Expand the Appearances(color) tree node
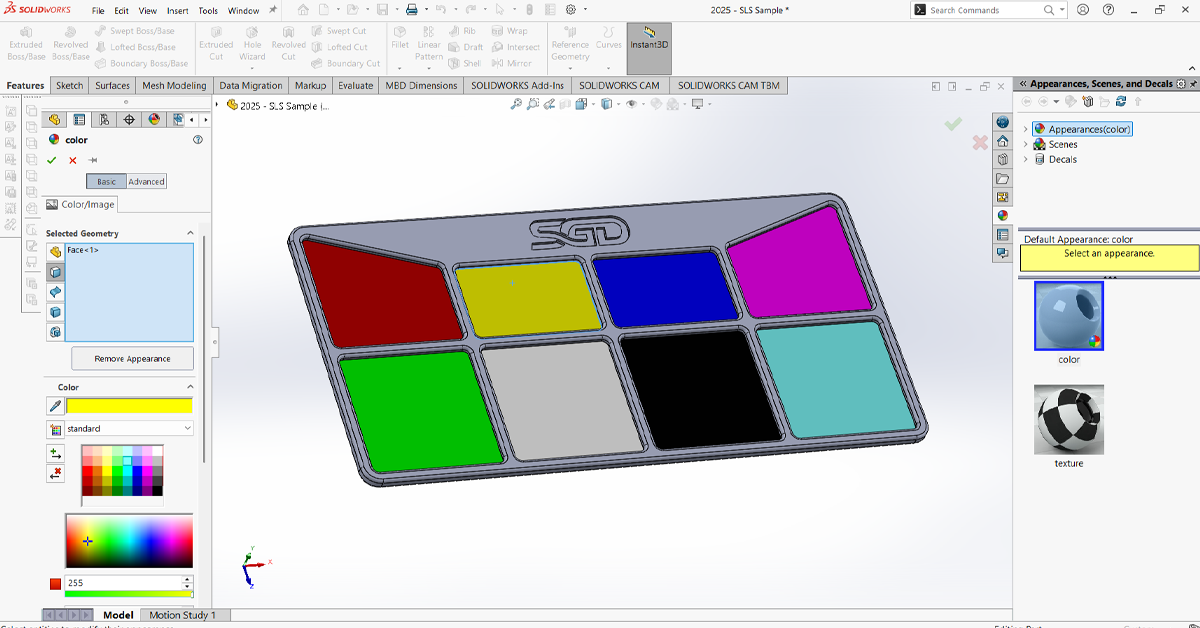Image resolution: width=1200 pixels, height=628 pixels. tap(1026, 129)
